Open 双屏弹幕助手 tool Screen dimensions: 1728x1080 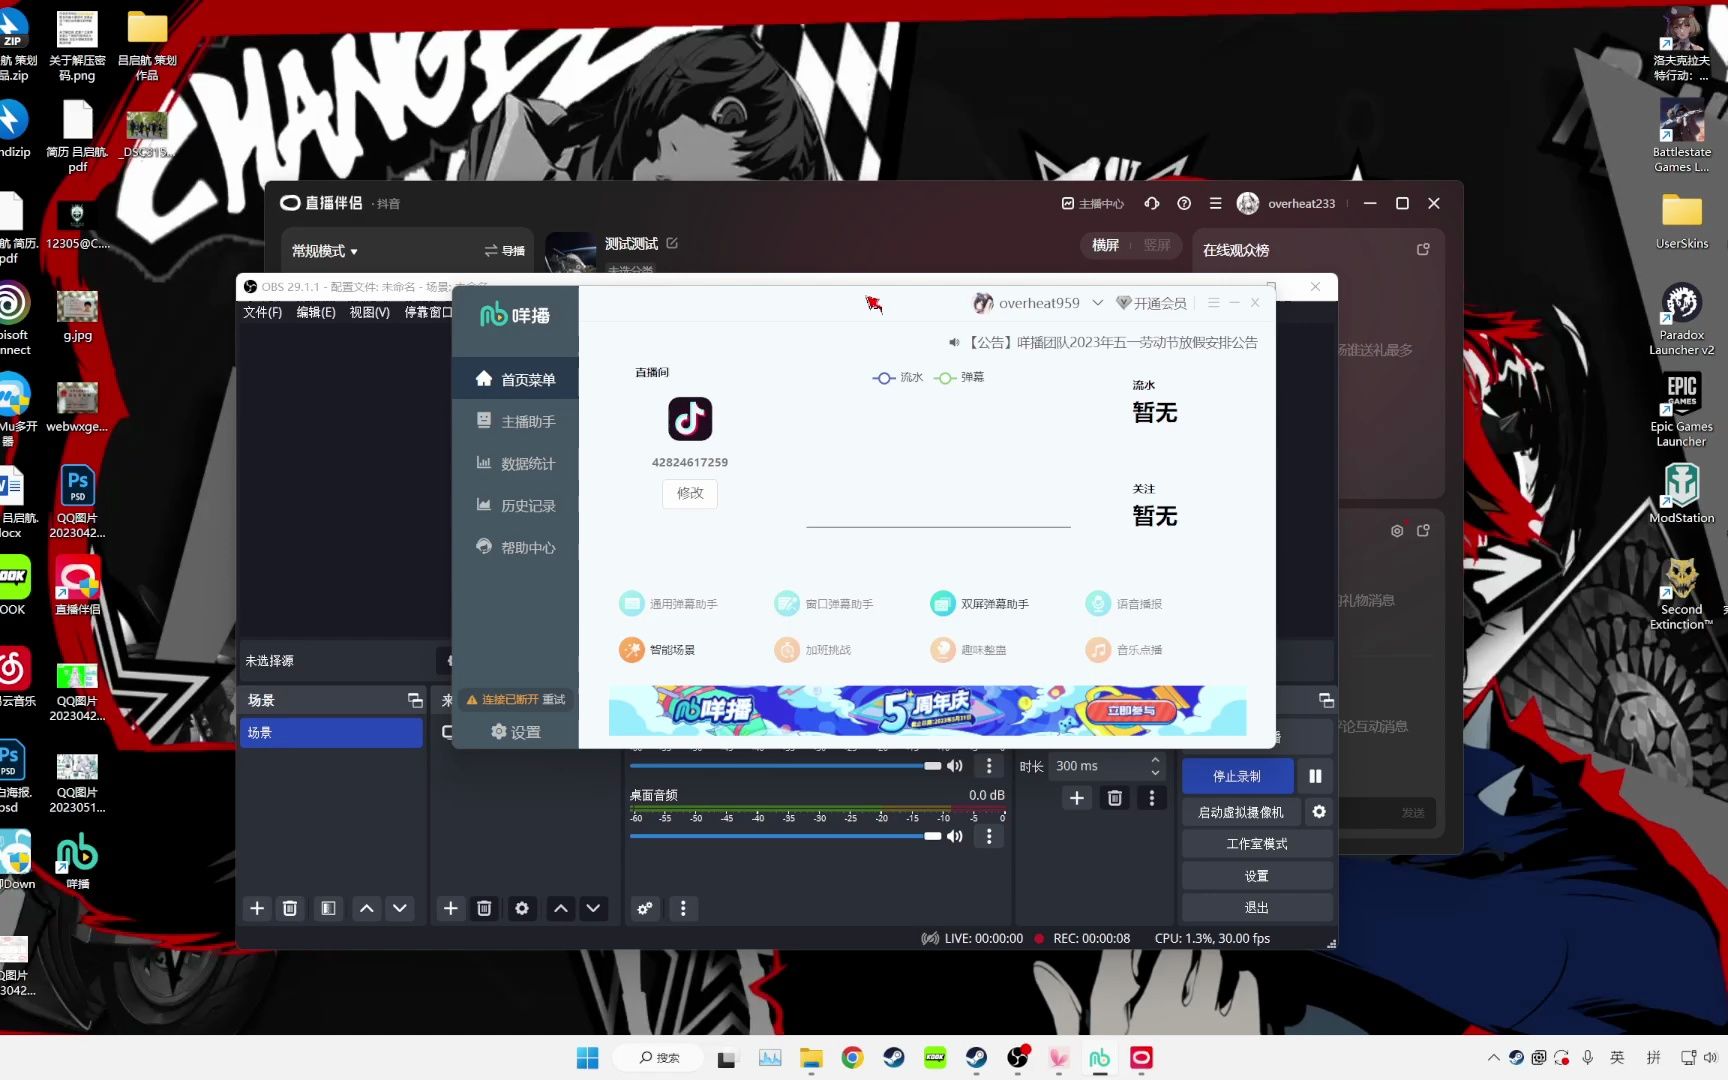(x=980, y=604)
